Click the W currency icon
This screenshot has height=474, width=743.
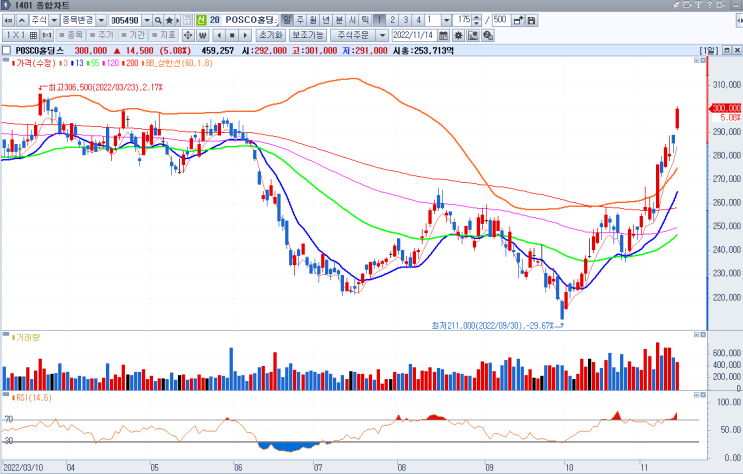203,36
